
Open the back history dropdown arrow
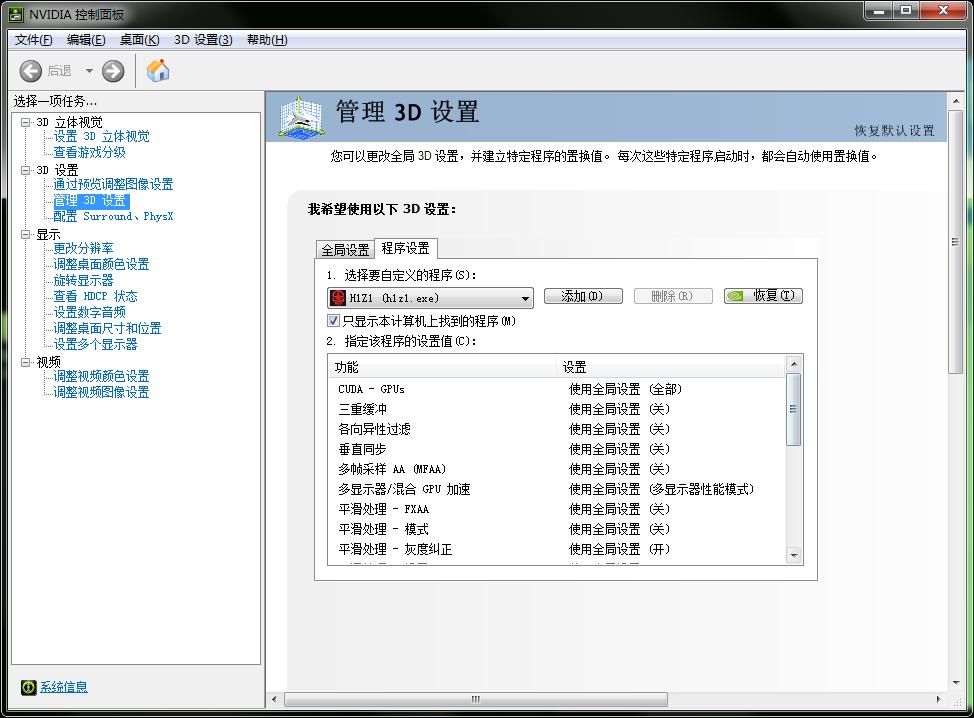[x=89, y=71]
